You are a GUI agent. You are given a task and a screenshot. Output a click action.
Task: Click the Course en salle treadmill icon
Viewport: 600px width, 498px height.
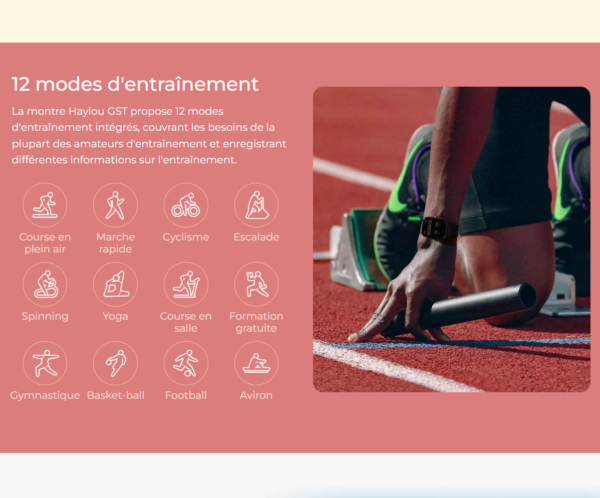coord(186,284)
